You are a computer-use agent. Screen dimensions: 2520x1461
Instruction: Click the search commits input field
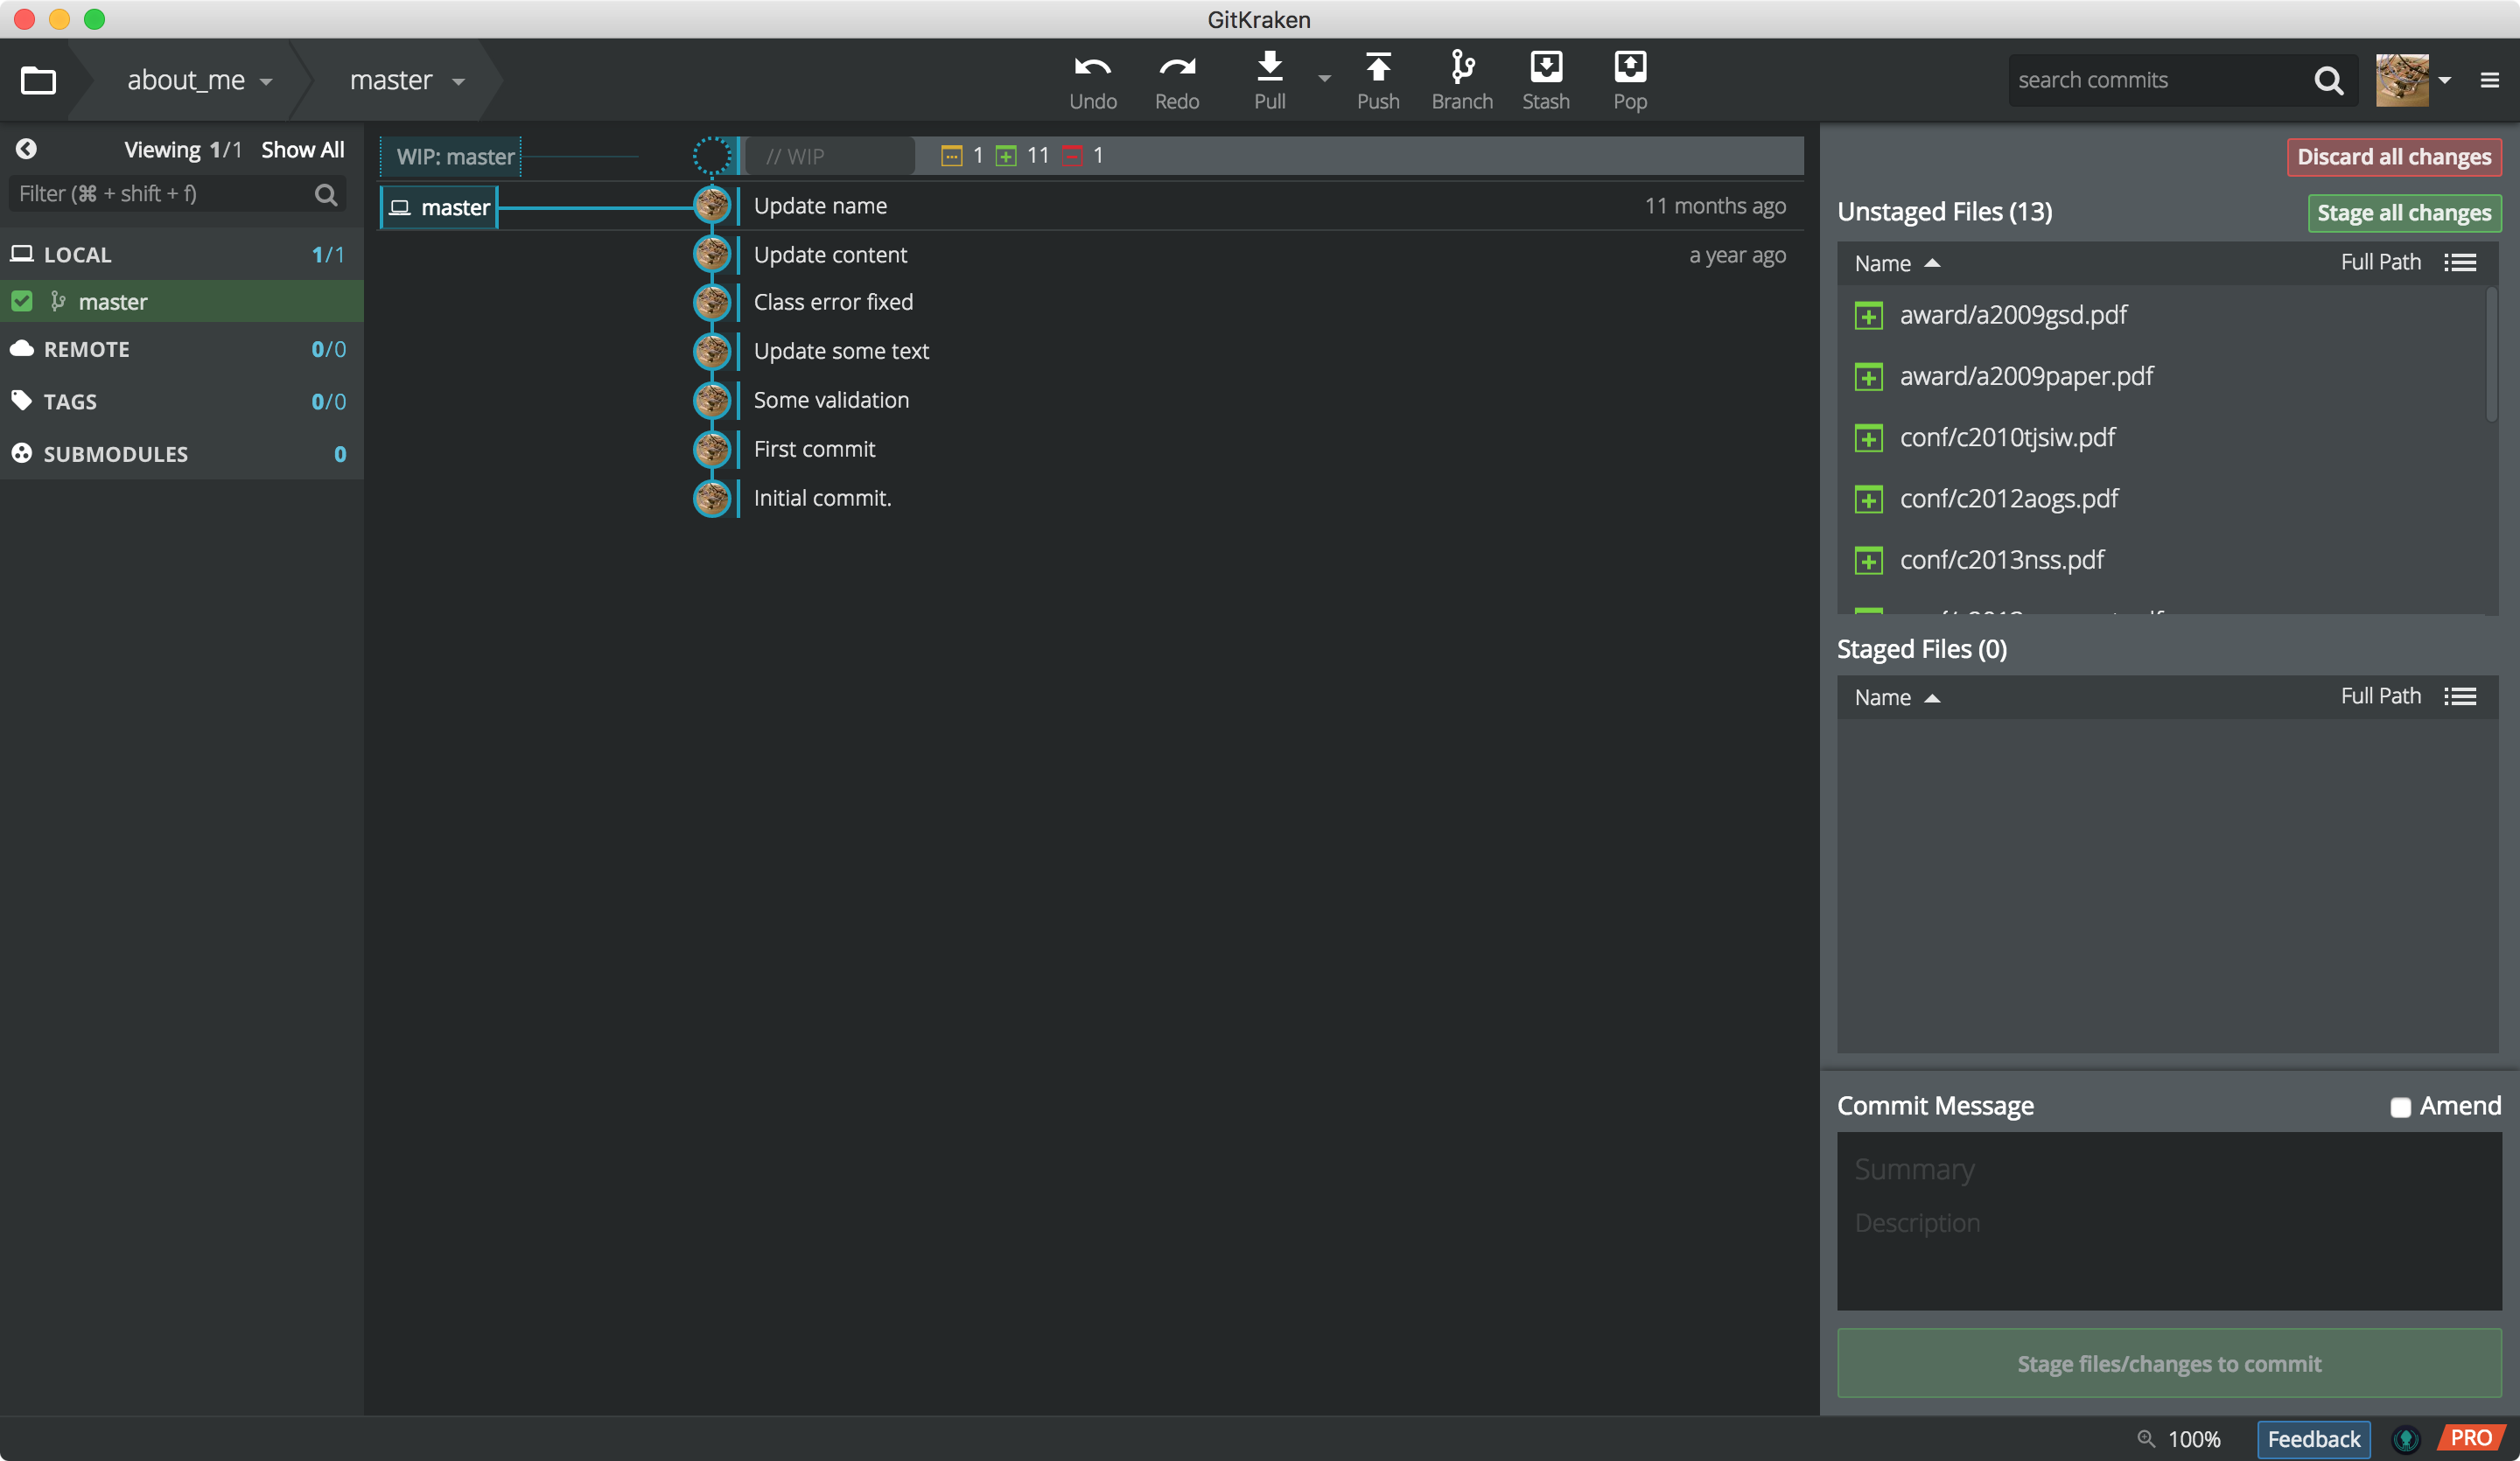click(x=2160, y=80)
